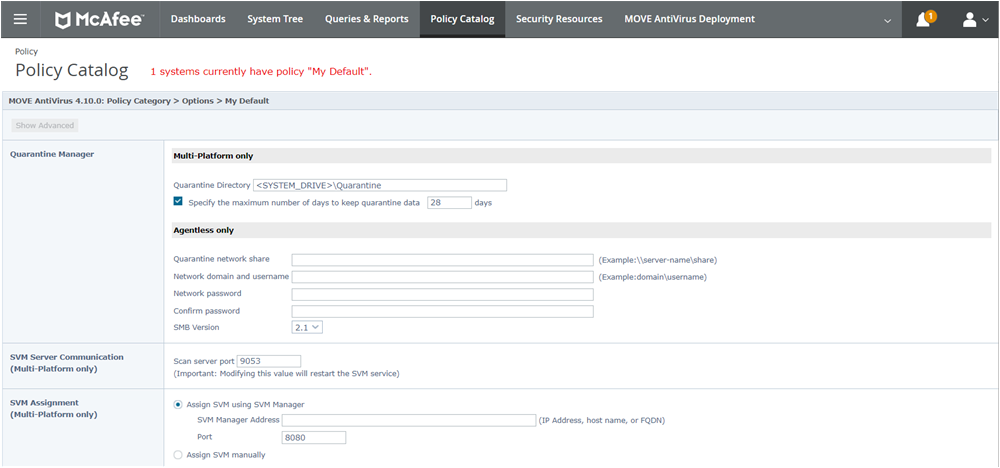Open the Security Resources tab

point(559,19)
